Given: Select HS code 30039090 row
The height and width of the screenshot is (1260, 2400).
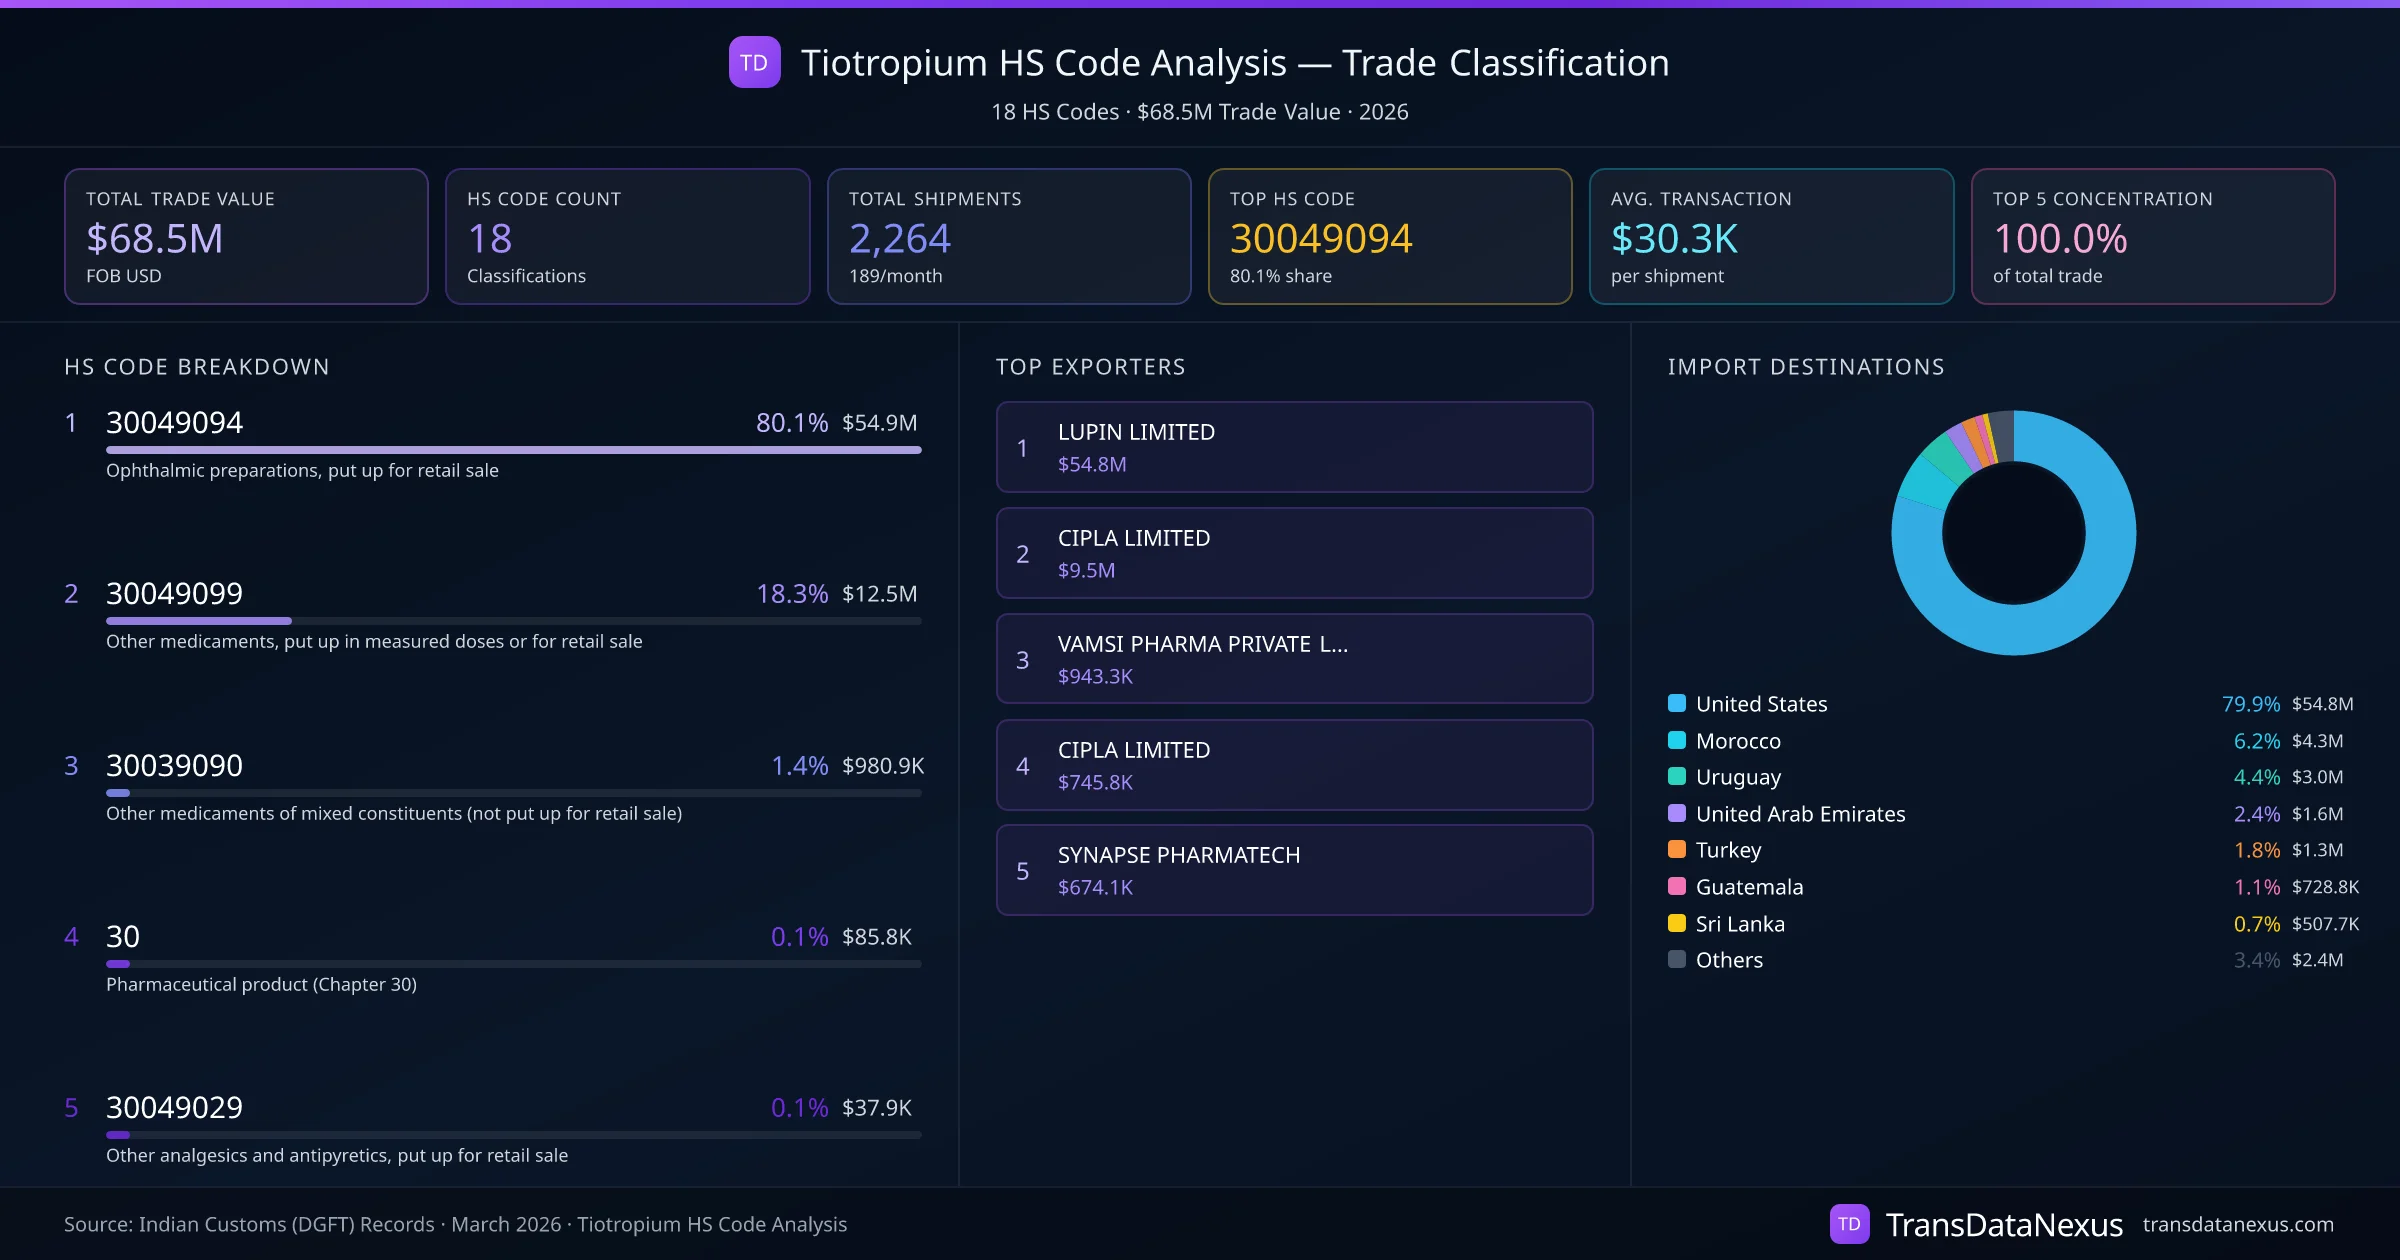Looking at the screenshot, I should (175, 765).
